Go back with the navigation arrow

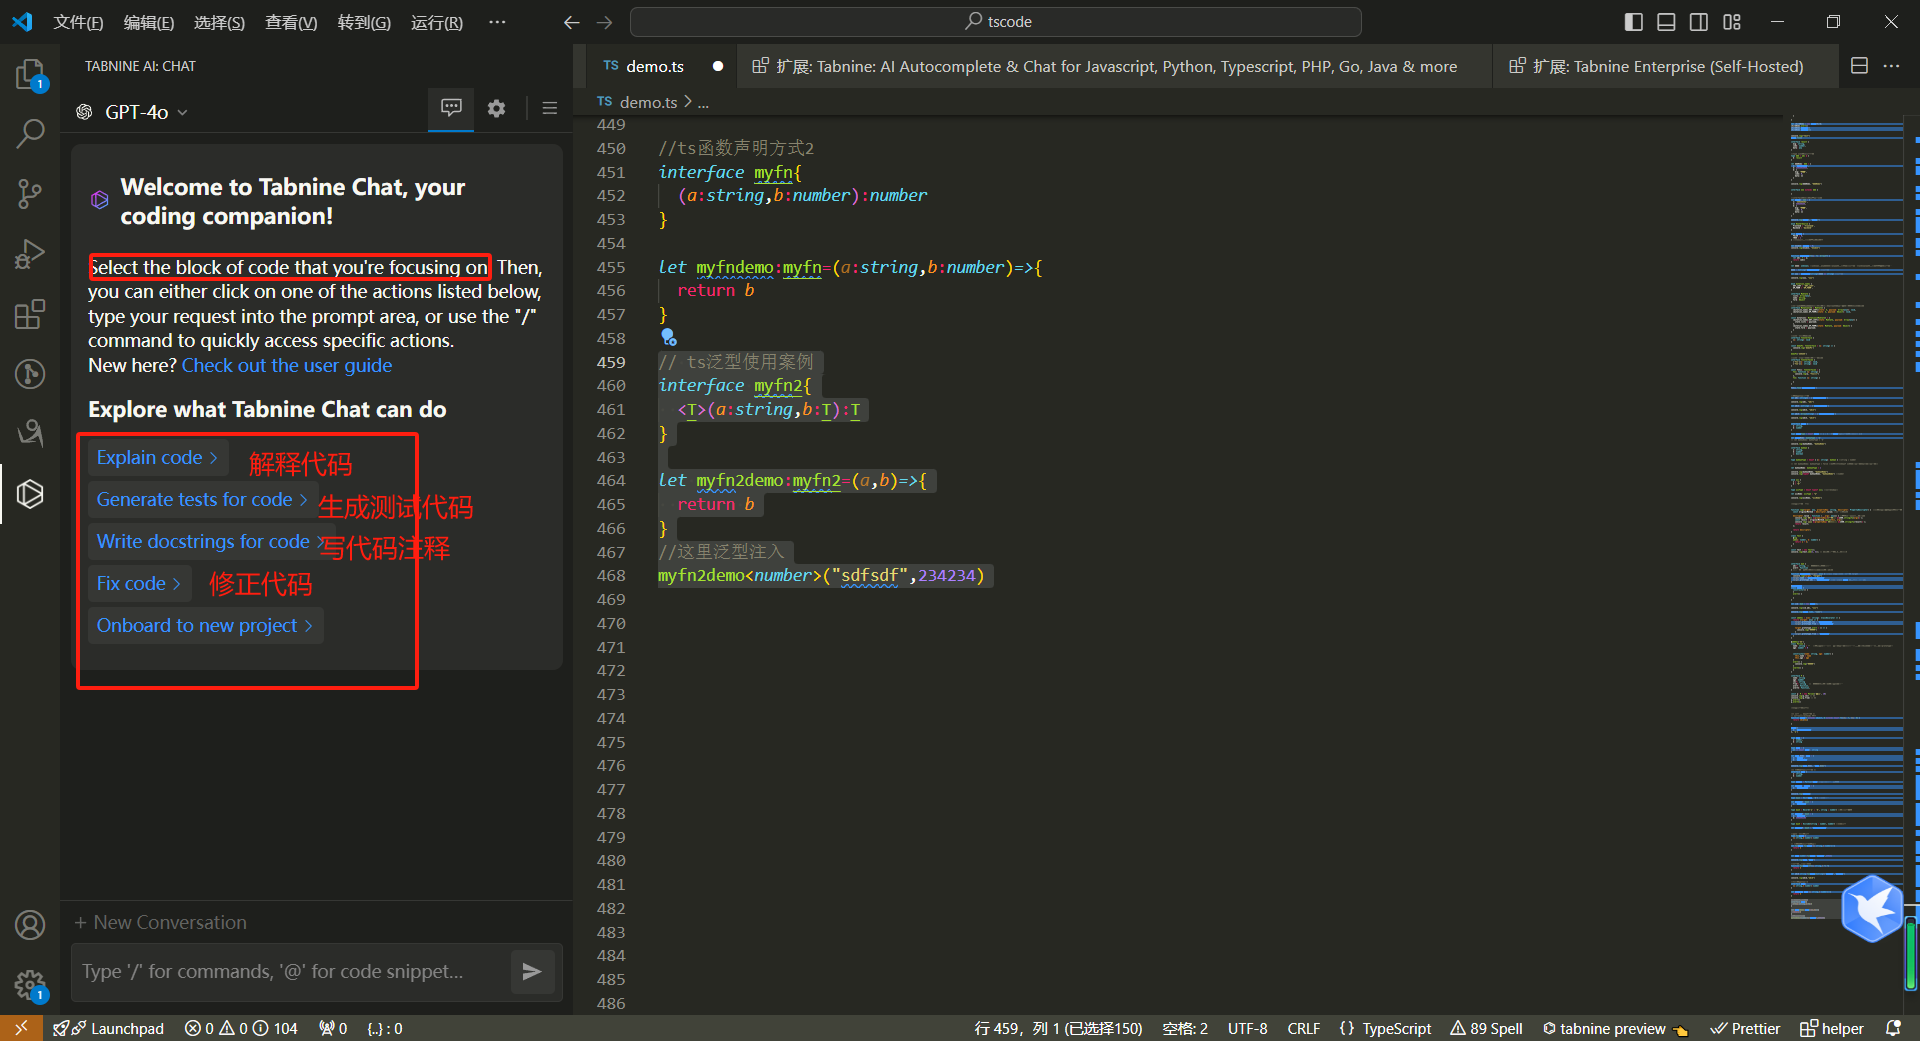pos(571,22)
